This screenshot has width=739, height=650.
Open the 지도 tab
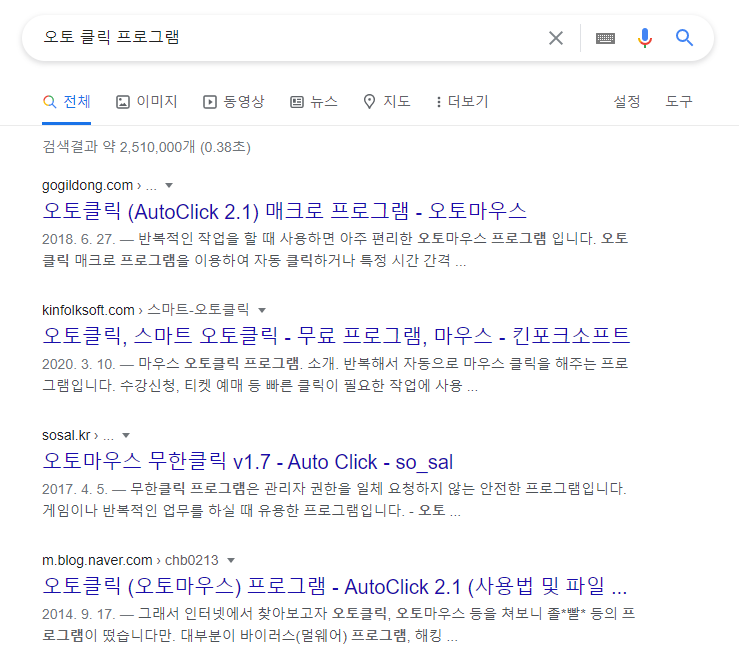pyautogui.click(x=387, y=102)
